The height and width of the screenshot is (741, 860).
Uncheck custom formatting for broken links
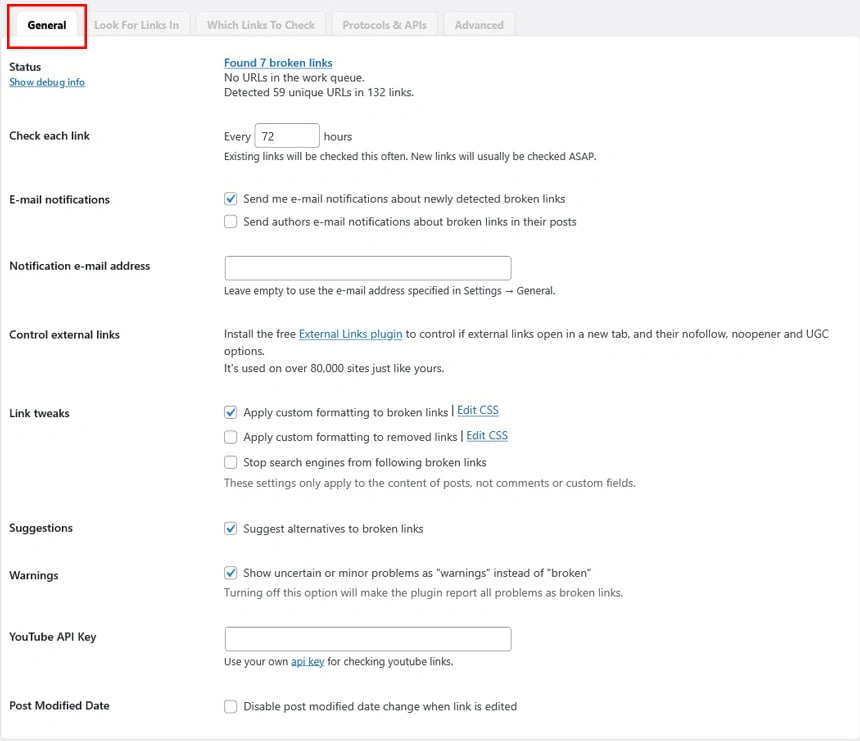pos(231,412)
